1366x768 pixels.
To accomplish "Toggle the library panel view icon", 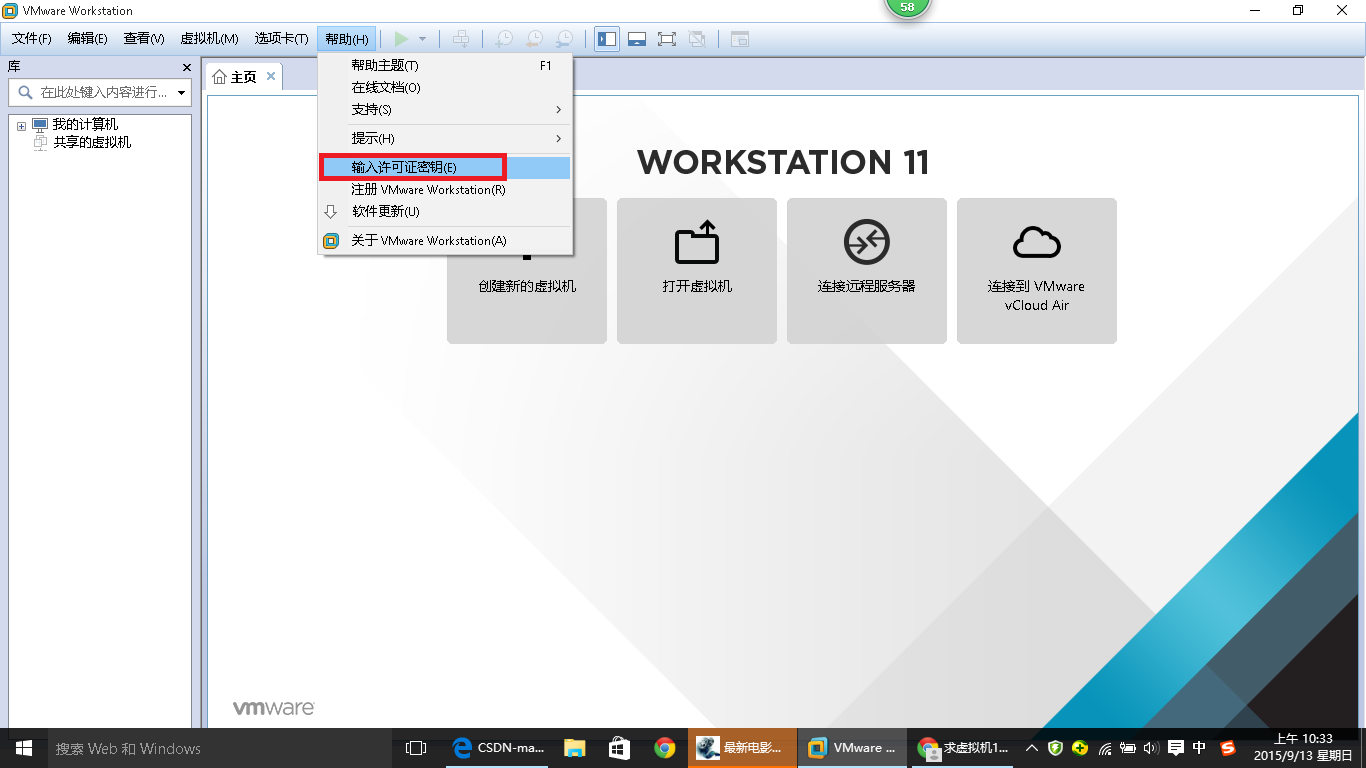I will [x=607, y=39].
